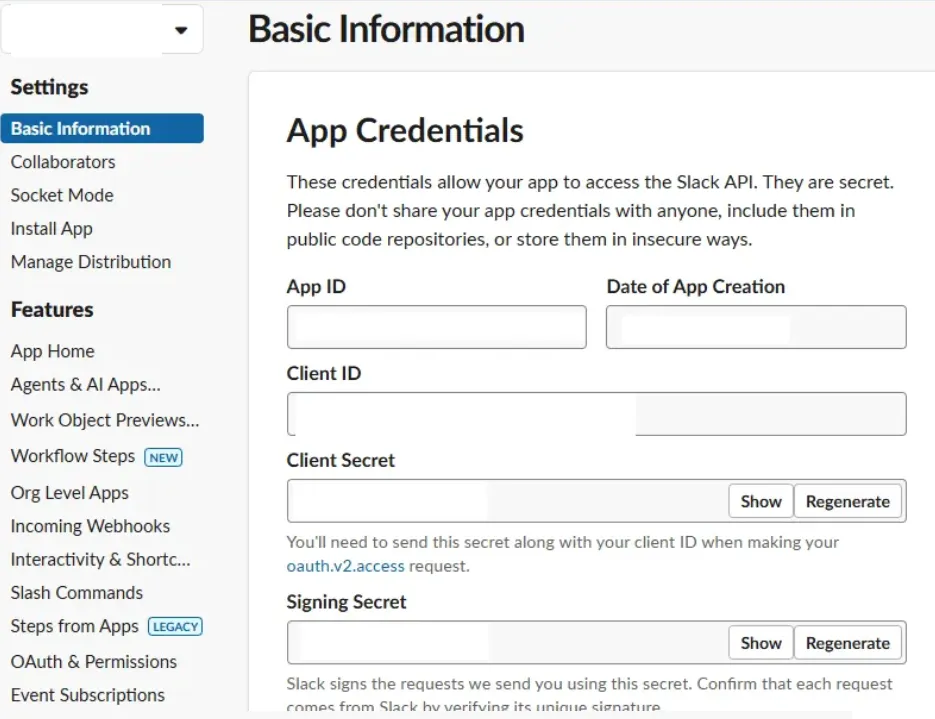Open Workflow Steps feature
935x719 pixels.
tap(73, 456)
